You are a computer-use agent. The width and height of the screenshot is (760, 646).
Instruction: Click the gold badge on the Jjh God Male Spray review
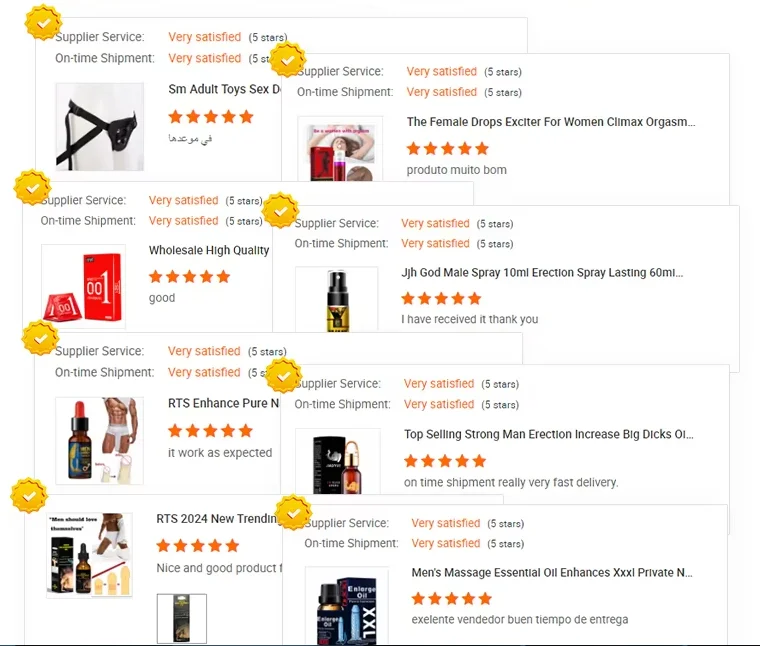tap(280, 210)
